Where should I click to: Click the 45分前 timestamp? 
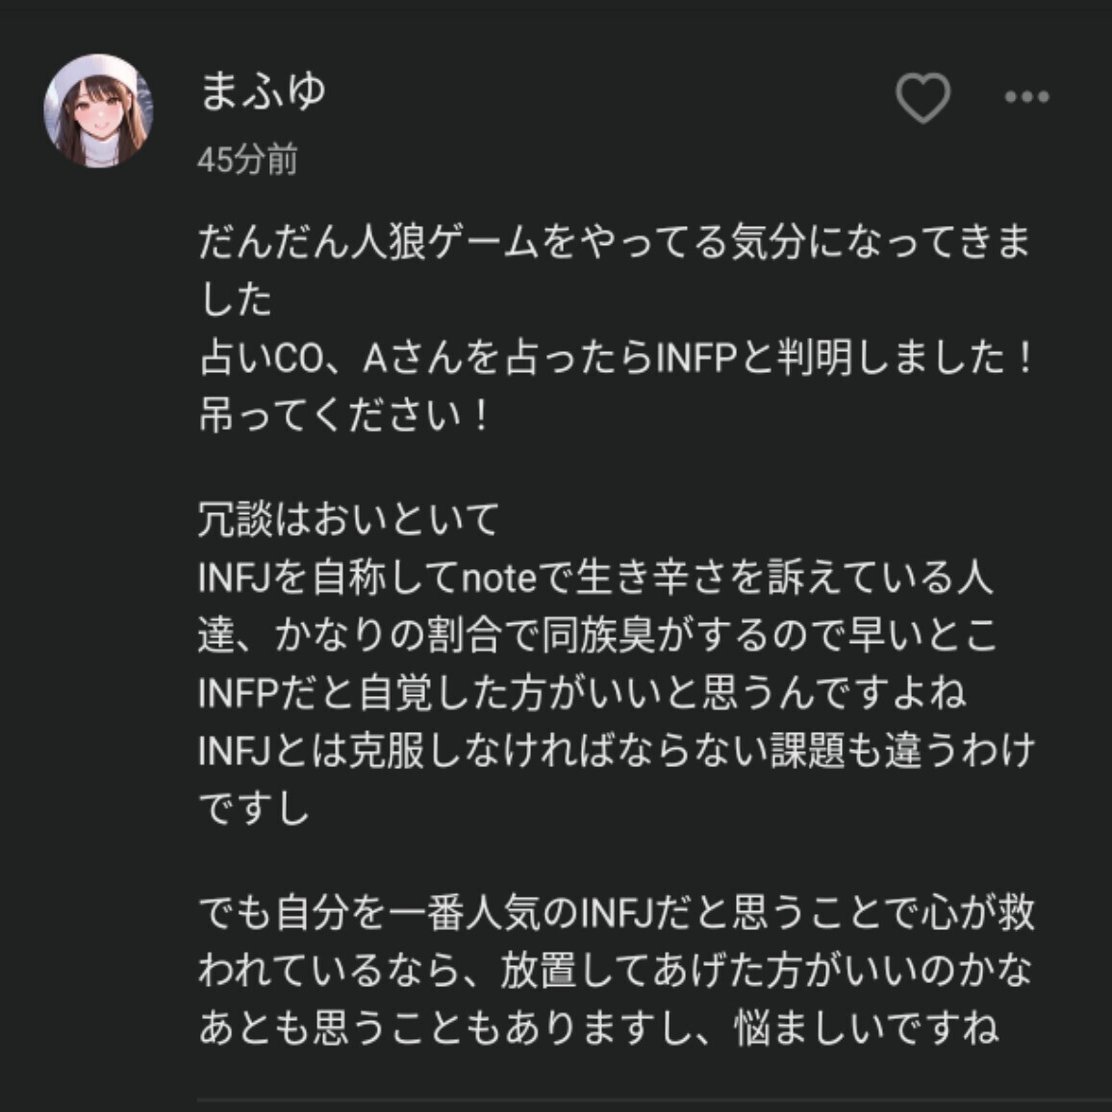pyautogui.click(x=248, y=160)
